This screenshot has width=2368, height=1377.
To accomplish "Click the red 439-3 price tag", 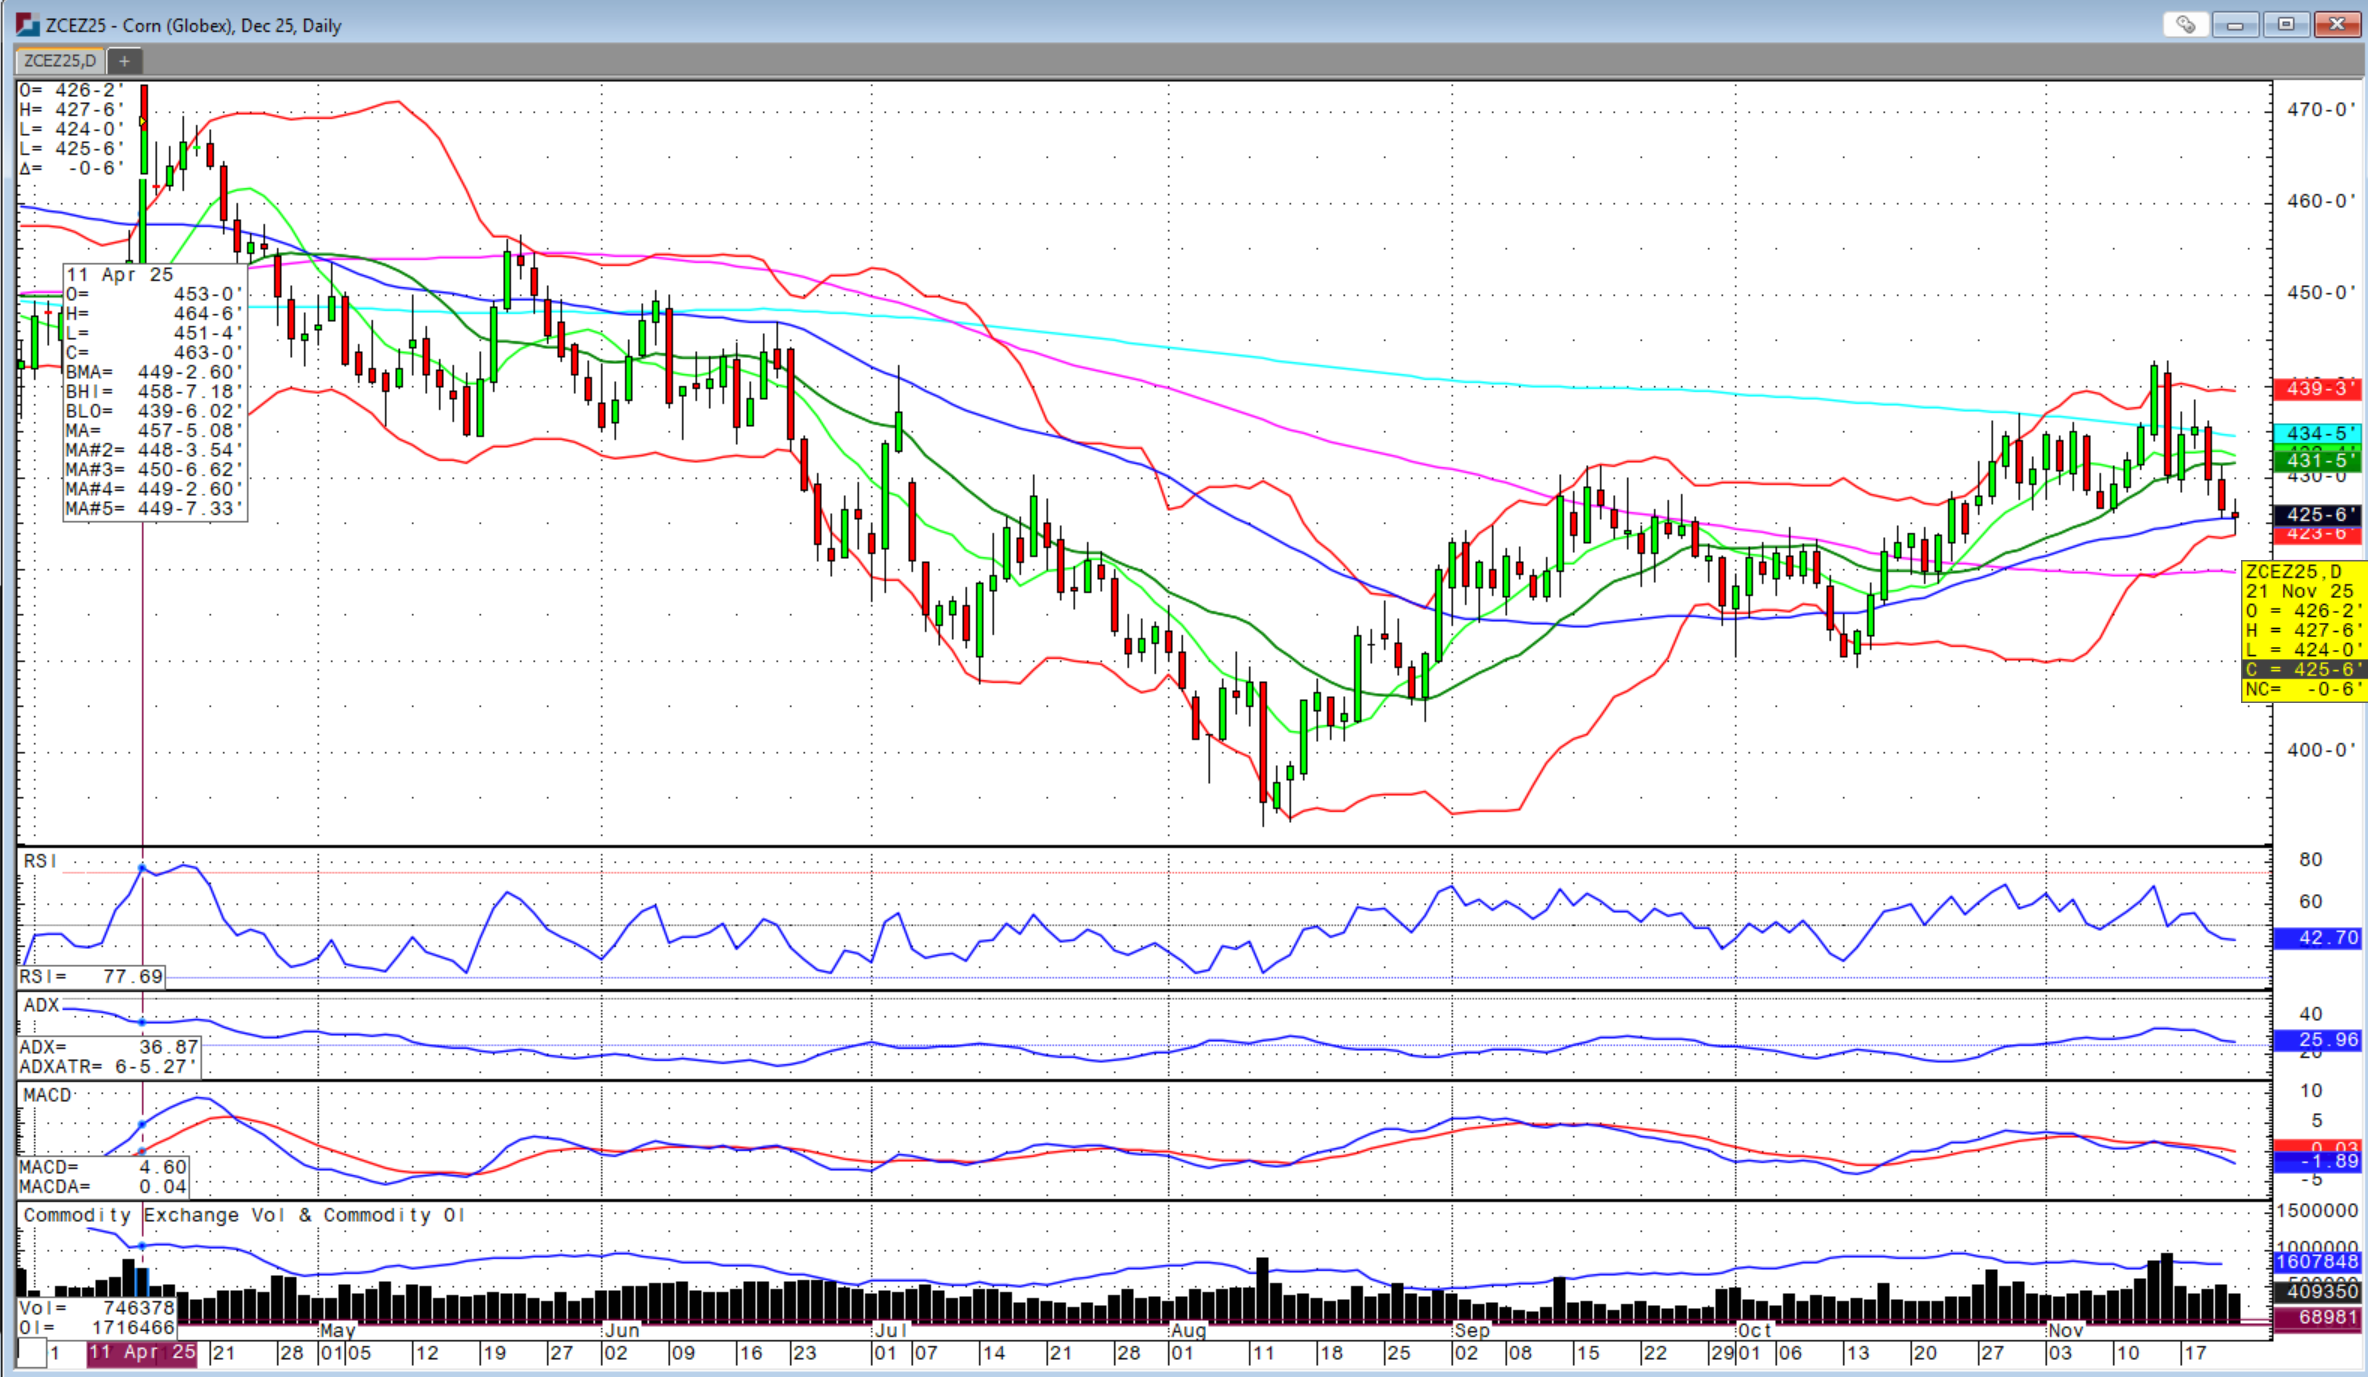I will [x=2316, y=388].
